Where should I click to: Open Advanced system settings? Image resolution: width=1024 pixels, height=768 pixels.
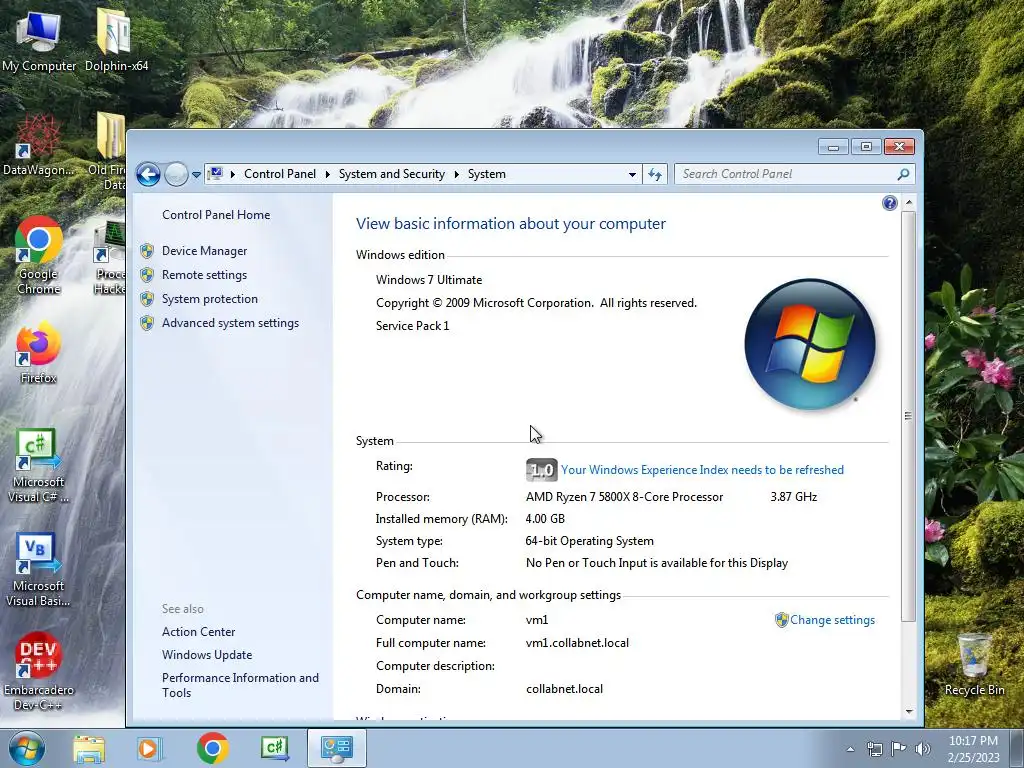231,323
